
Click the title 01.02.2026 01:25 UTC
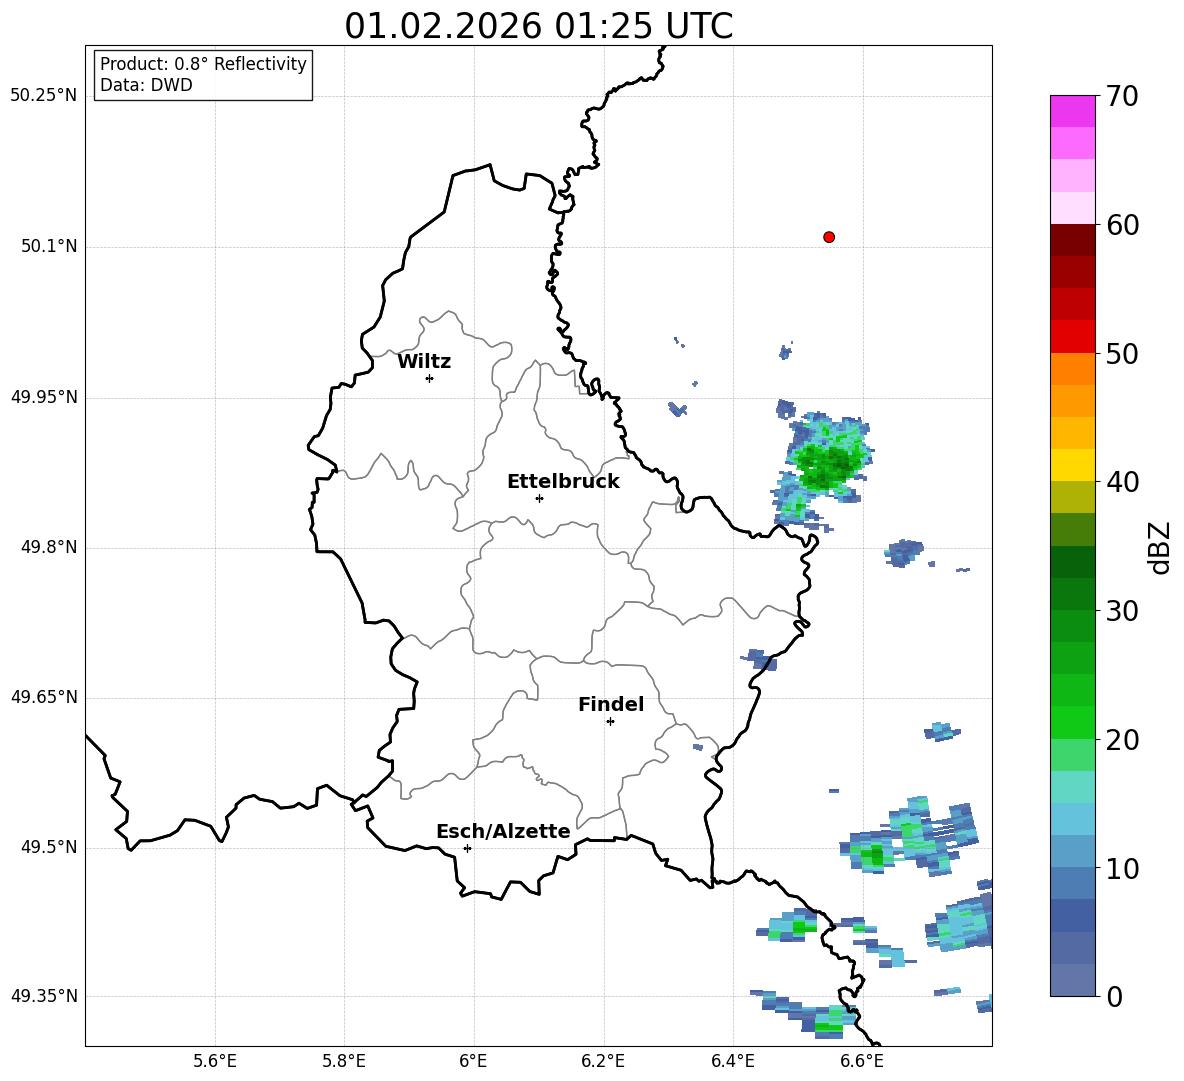tap(538, 26)
